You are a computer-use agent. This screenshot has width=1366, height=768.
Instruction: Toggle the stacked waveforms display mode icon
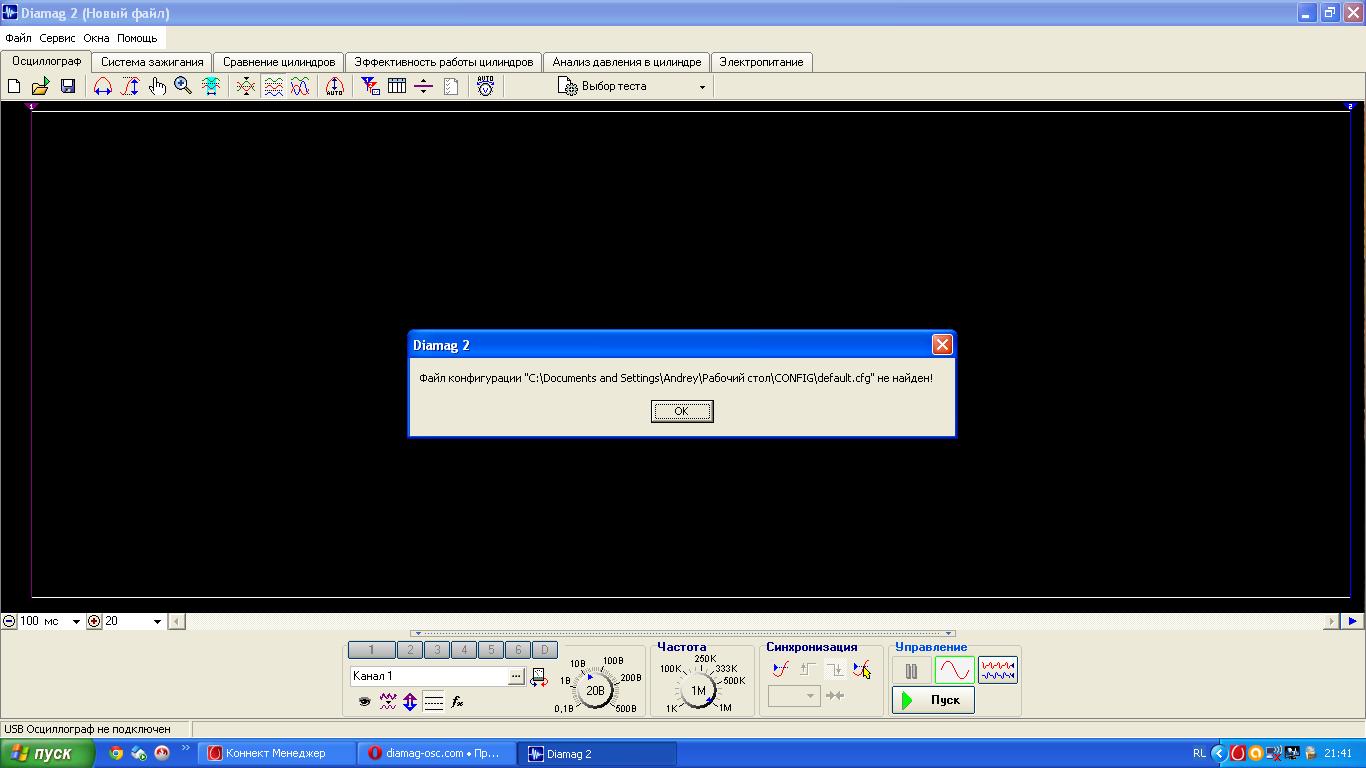(273, 87)
